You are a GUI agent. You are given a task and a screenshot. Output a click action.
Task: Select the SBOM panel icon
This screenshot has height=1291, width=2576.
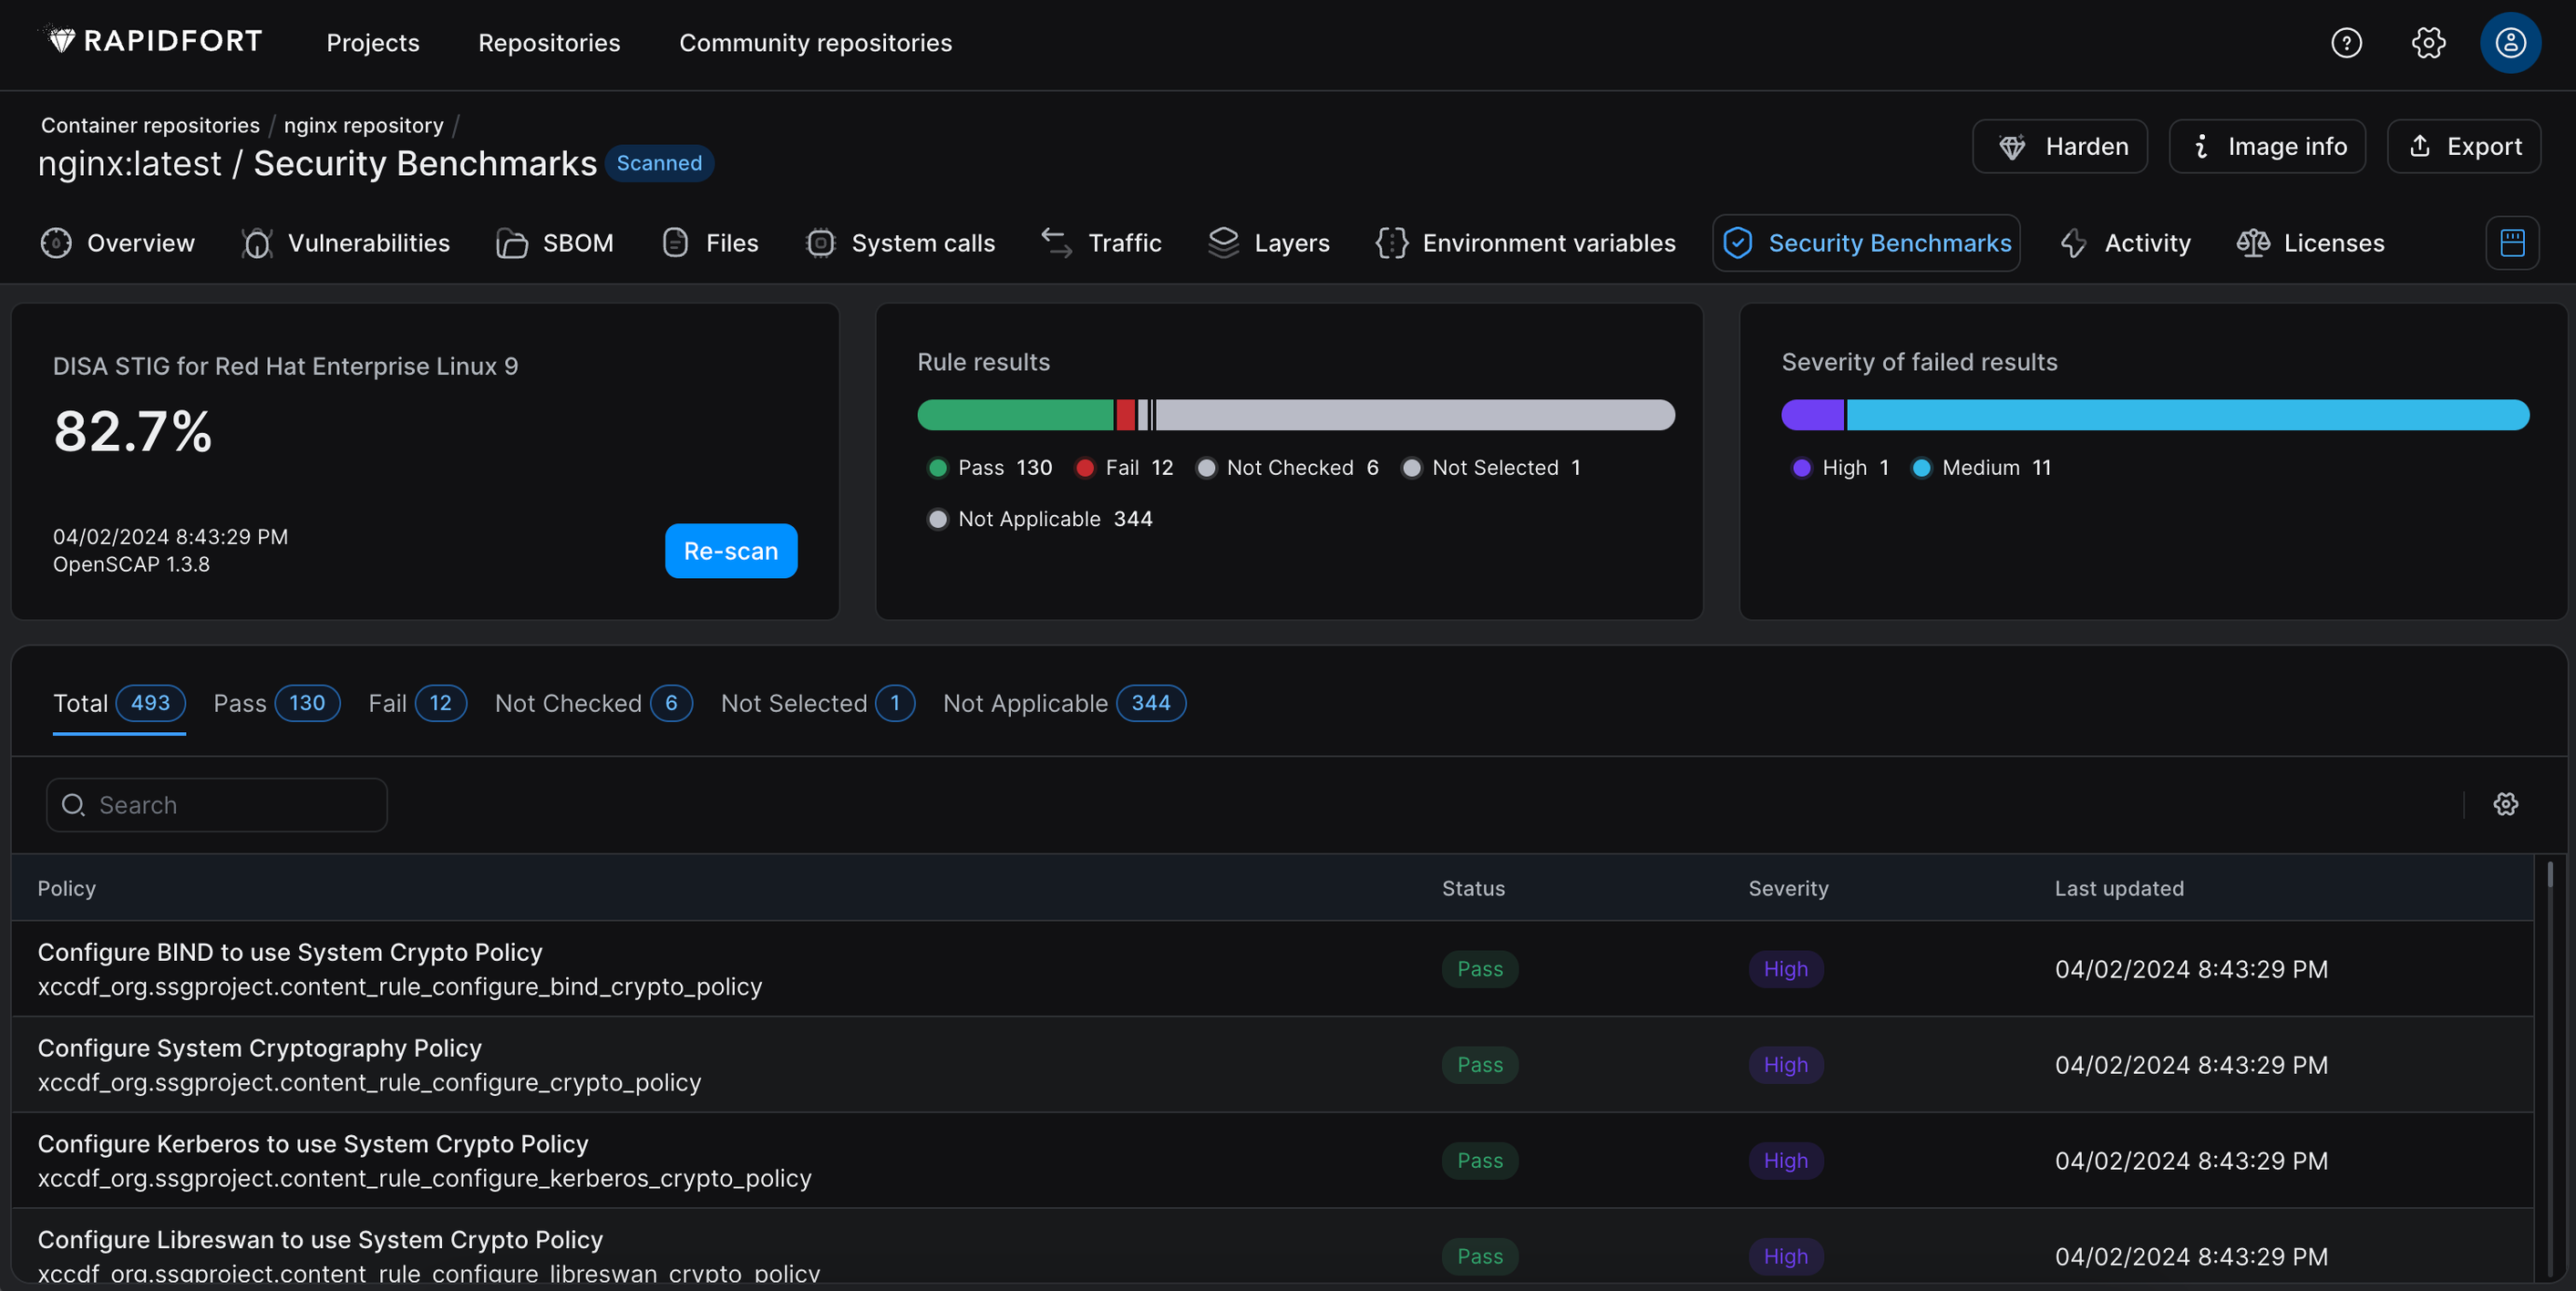(x=510, y=243)
